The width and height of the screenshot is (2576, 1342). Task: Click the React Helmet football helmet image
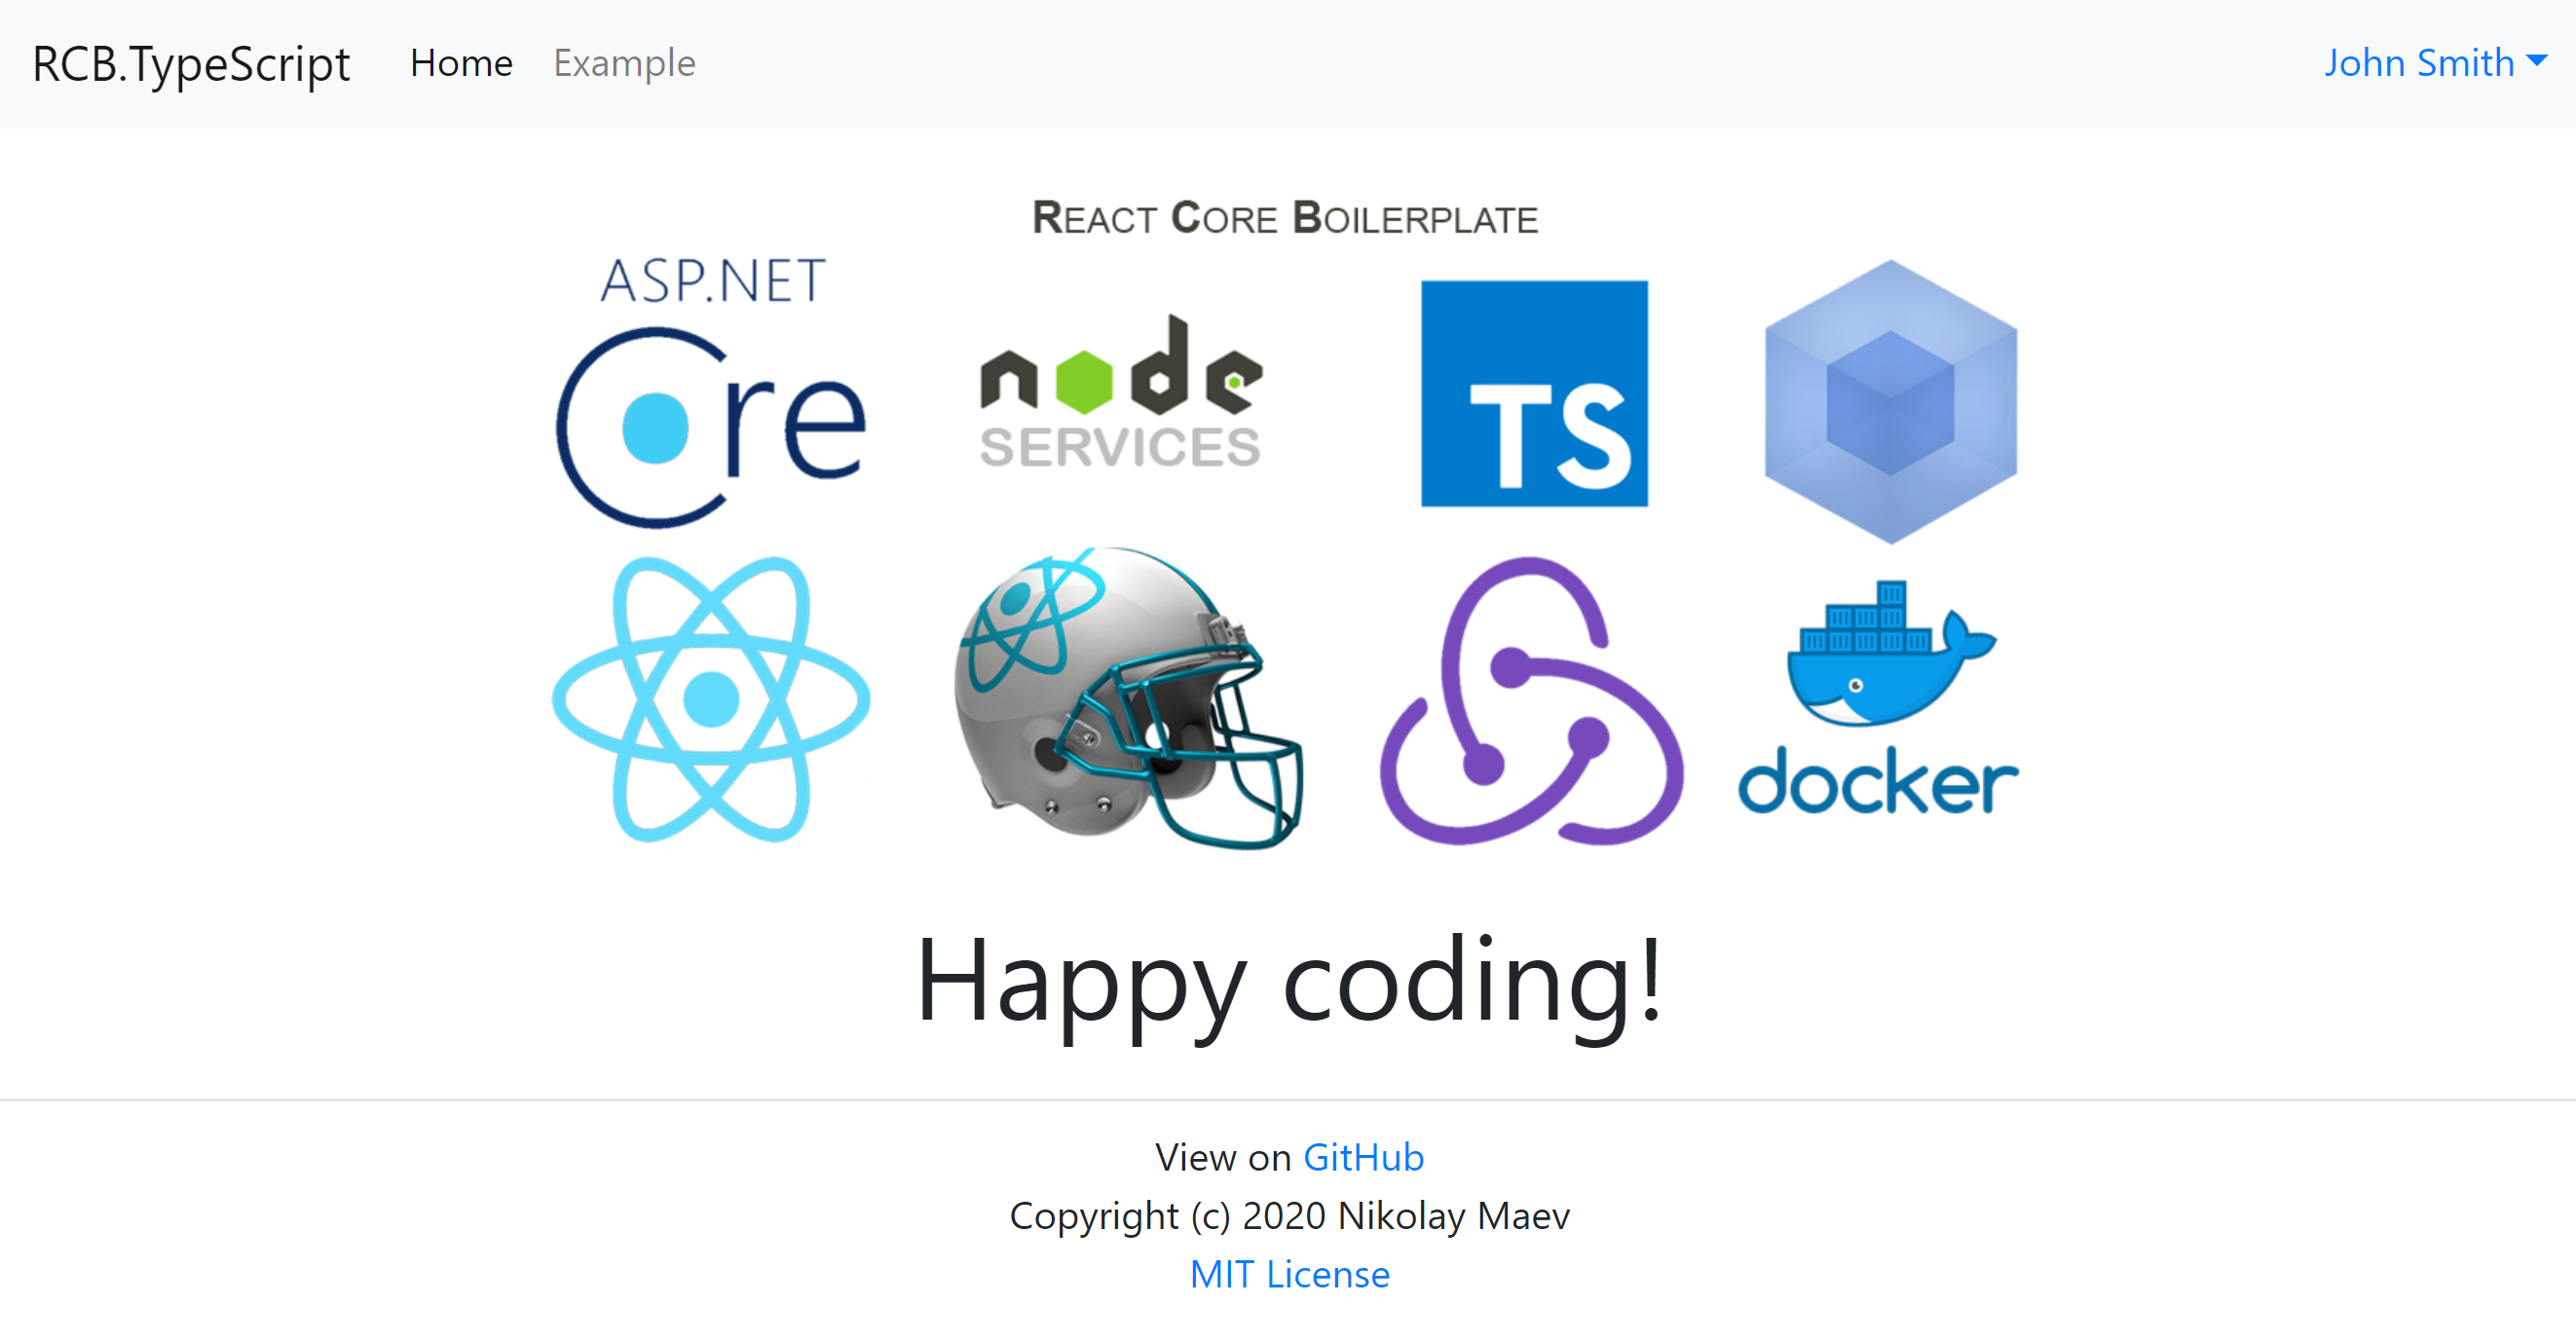[x=1125, y=699]
